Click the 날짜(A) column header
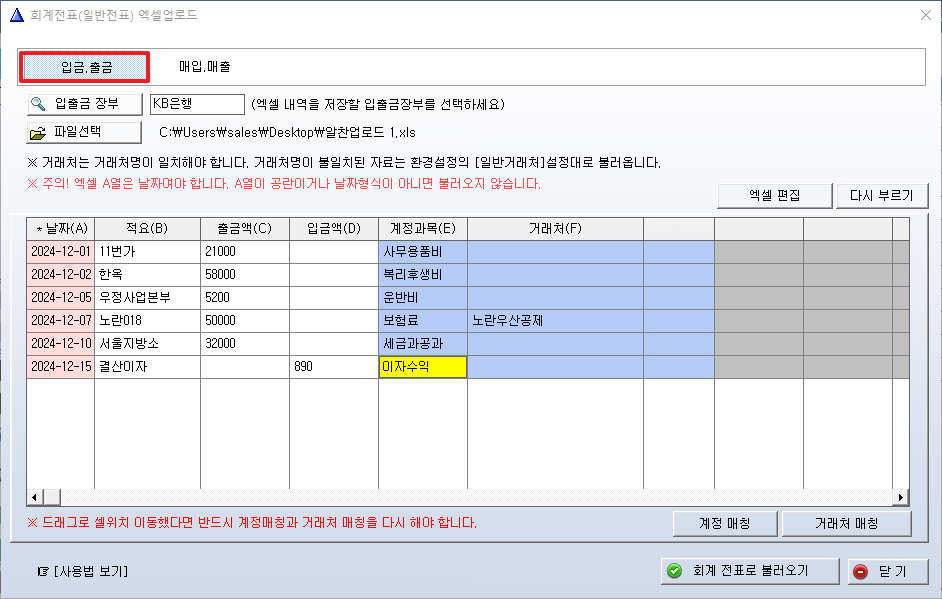Image resolution: width=942 pixels, height=599 pixels. click(61, 229)
